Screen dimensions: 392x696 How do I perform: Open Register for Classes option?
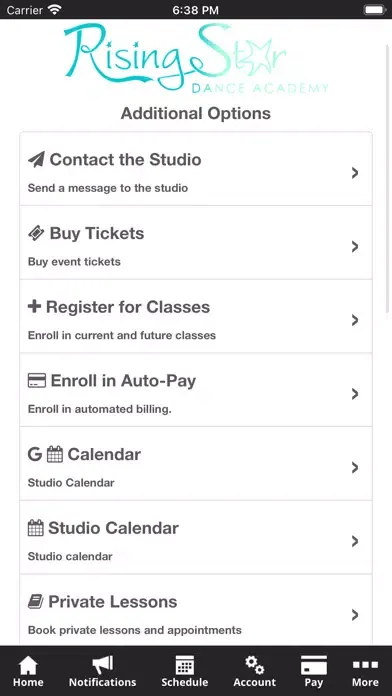pyautogui.click(x=196, y=316)
